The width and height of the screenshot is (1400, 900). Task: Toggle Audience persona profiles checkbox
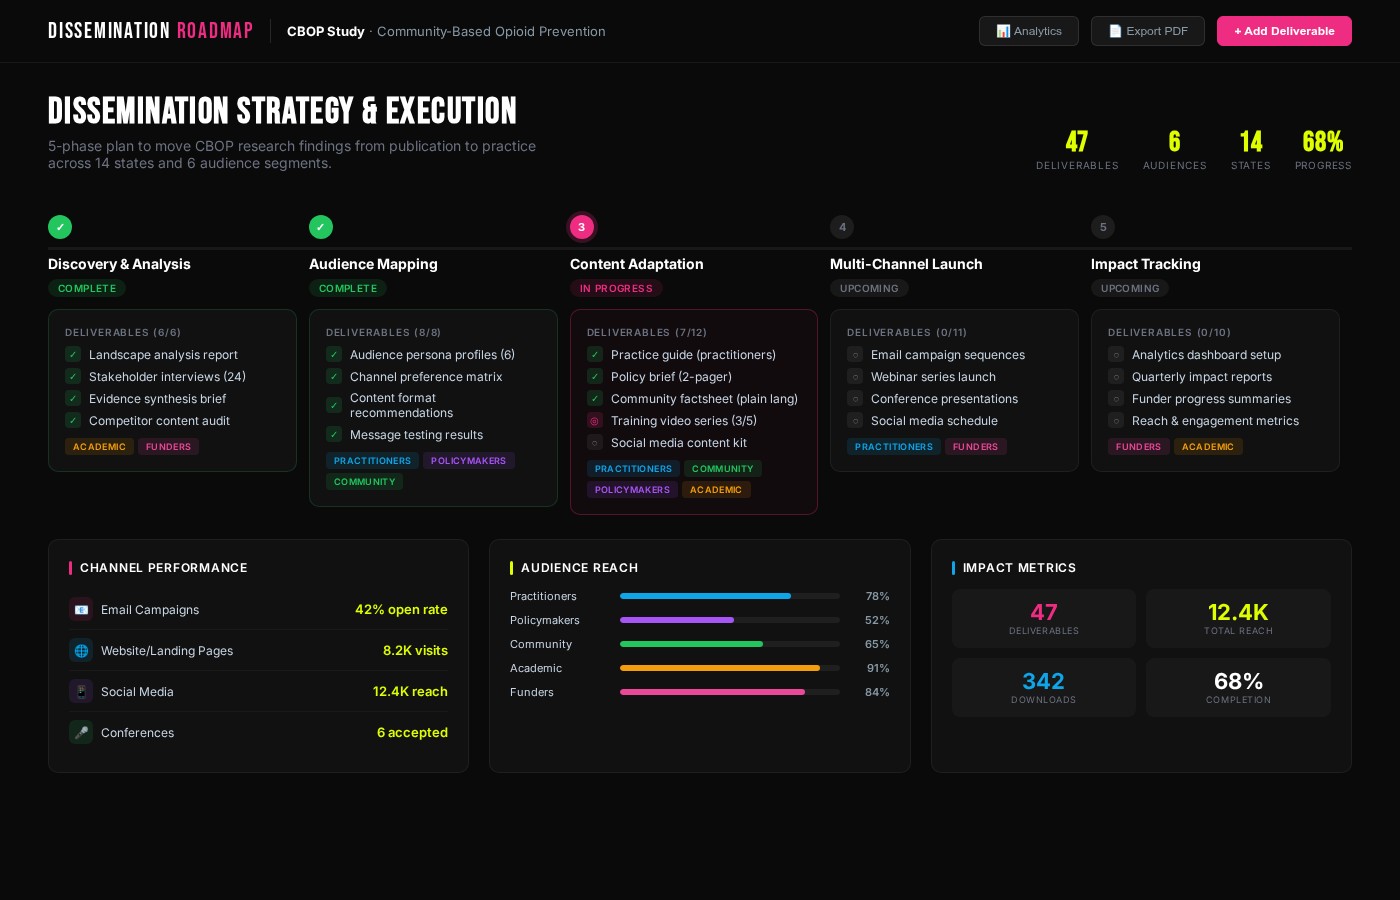coord(334,354)
